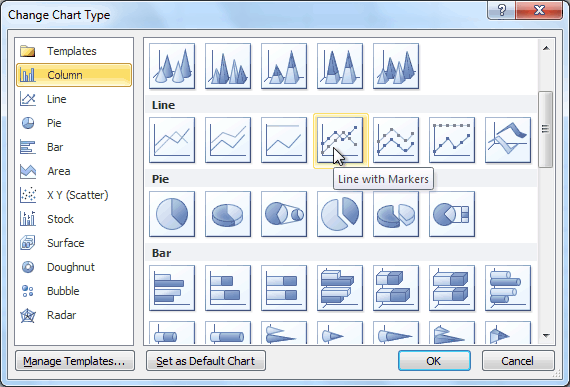
Task: Choose the Clustered Pyramid column chart
Action: click(228, 66)
